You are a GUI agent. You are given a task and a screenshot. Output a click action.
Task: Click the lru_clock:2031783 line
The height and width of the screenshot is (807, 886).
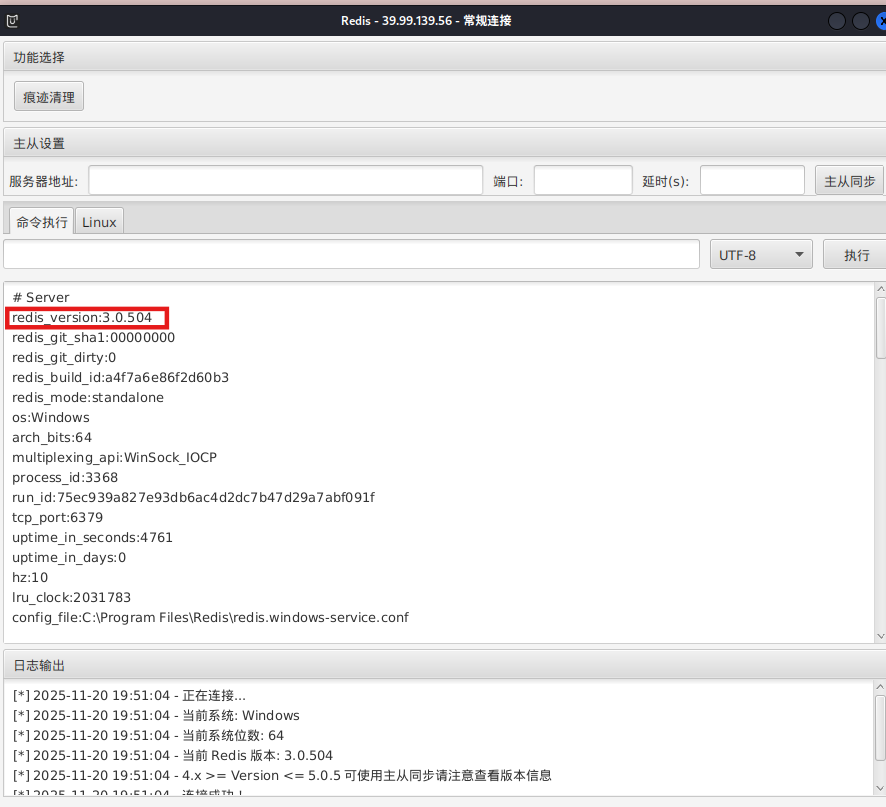pyautogui.click(x=71, y=597)
